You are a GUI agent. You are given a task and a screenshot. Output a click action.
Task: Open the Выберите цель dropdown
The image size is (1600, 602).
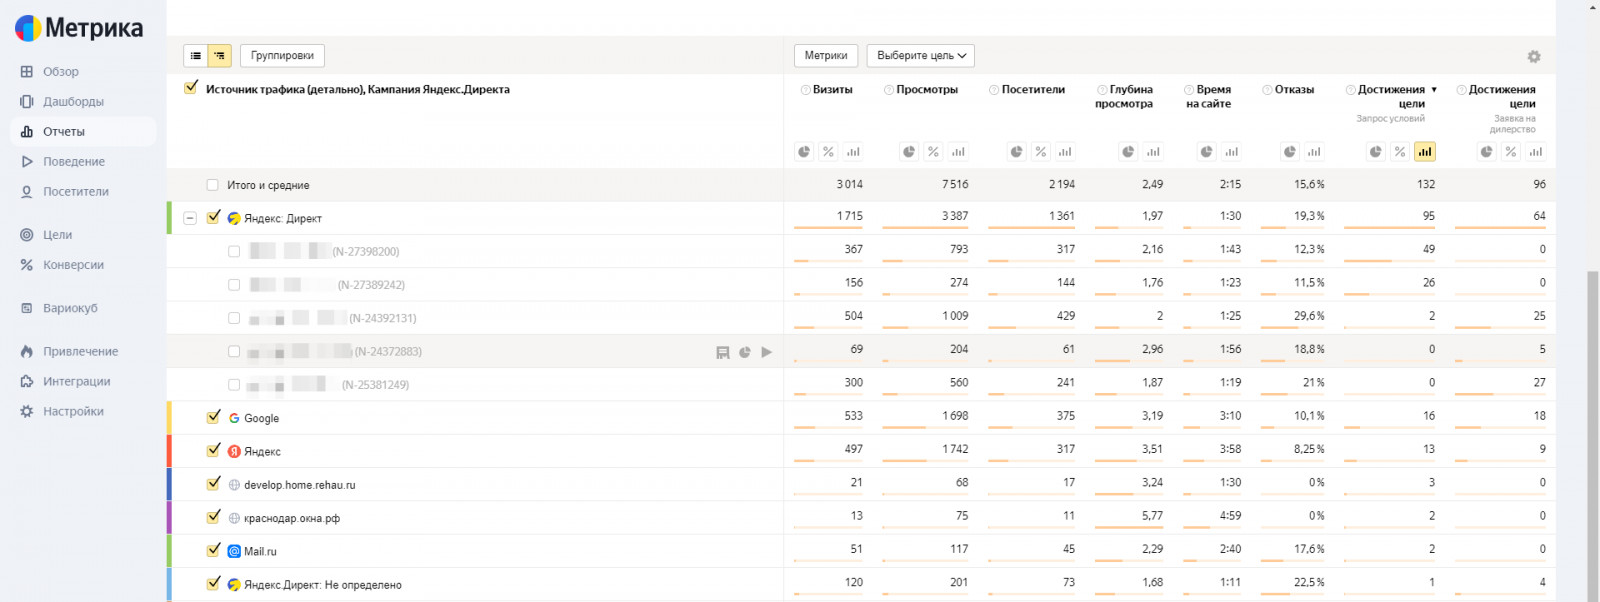(x=921, y=56)
